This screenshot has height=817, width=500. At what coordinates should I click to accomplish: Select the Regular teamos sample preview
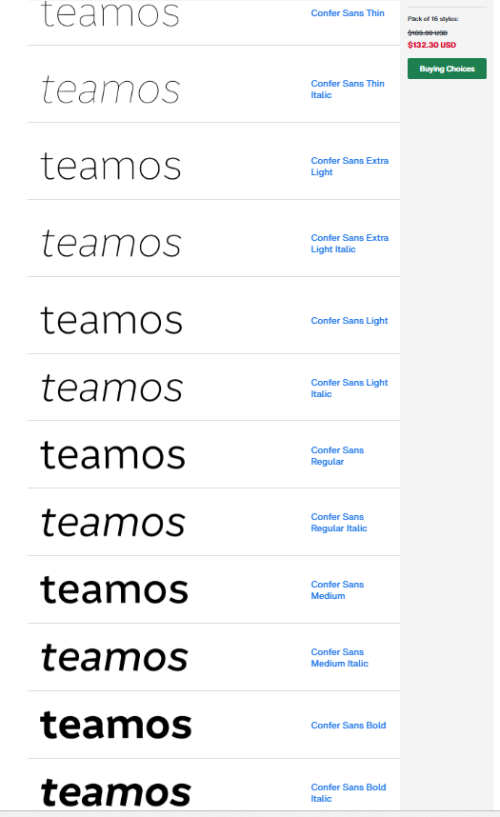[112, 455]
